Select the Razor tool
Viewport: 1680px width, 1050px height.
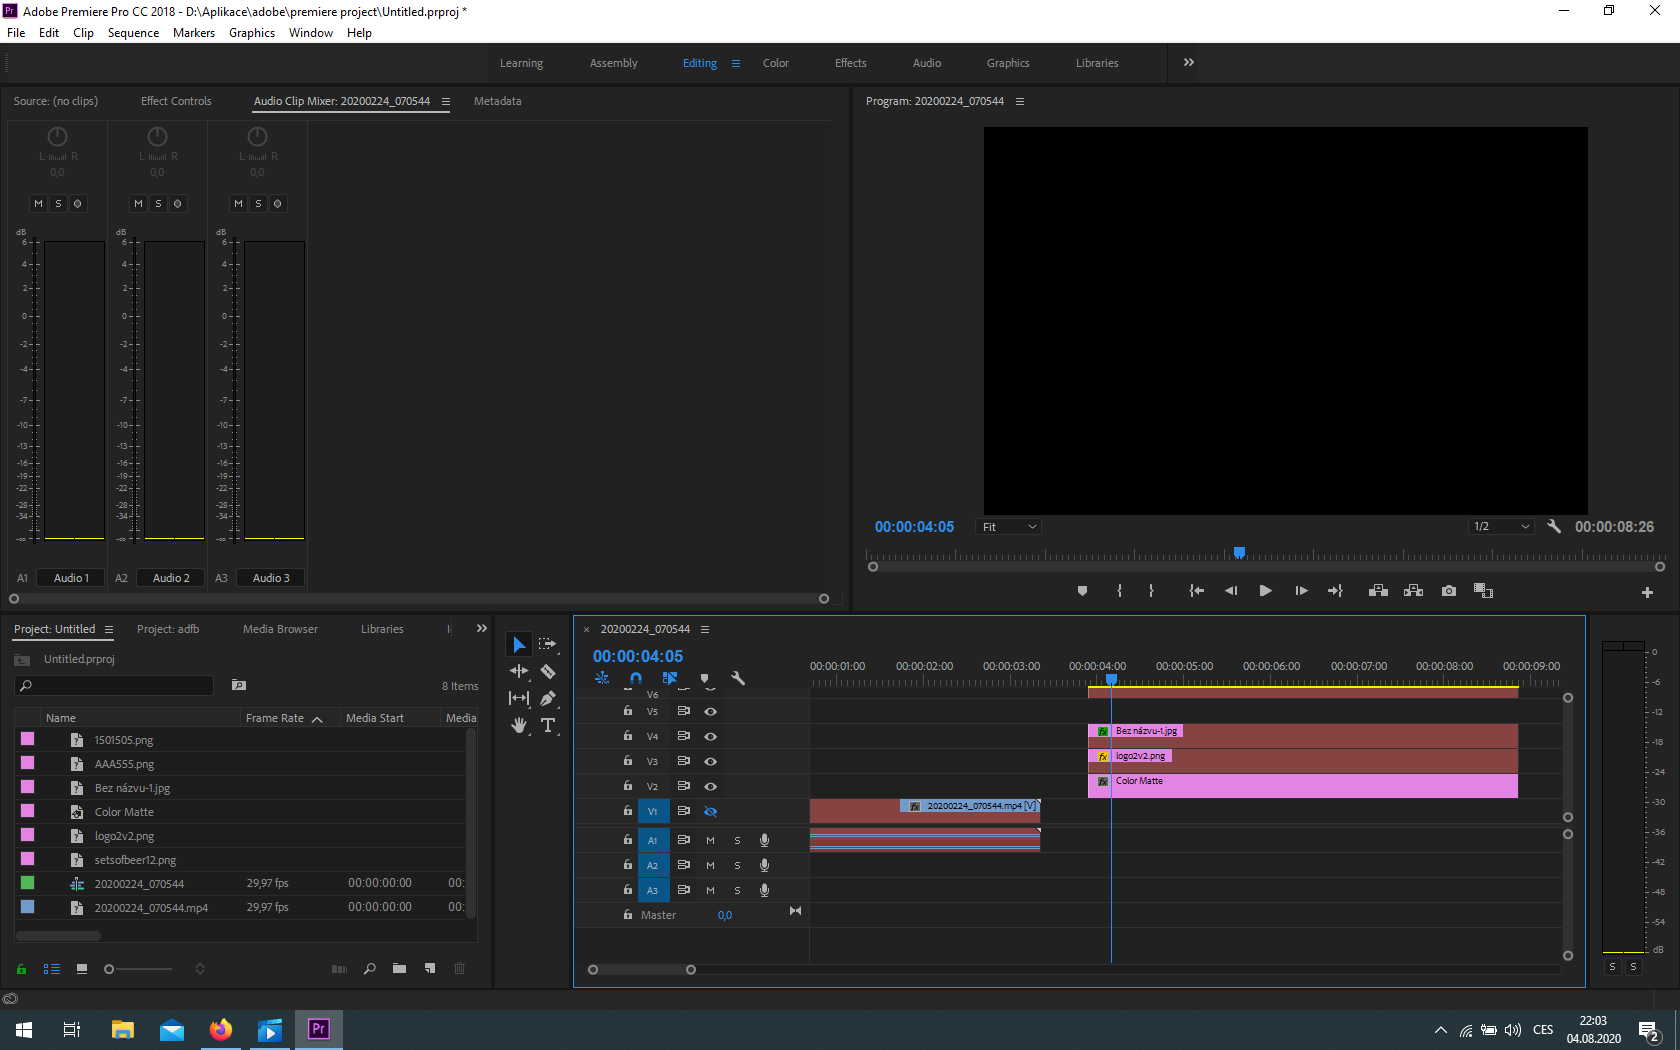click(548, 671)
